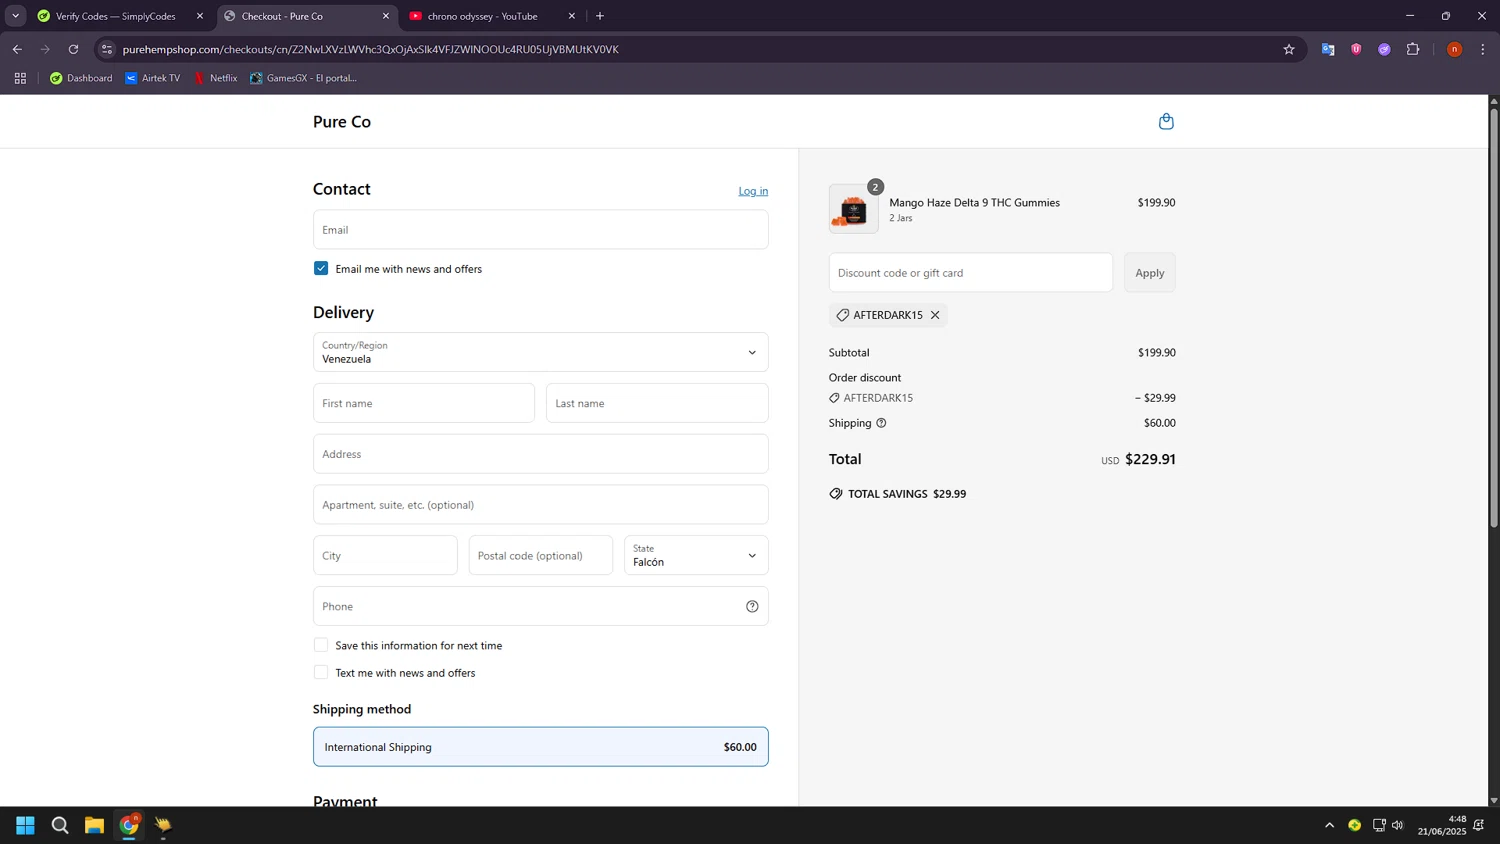The image size is (1500, 844).
Task: Select the Checkout - Pure Co tab
Action: 282,16
